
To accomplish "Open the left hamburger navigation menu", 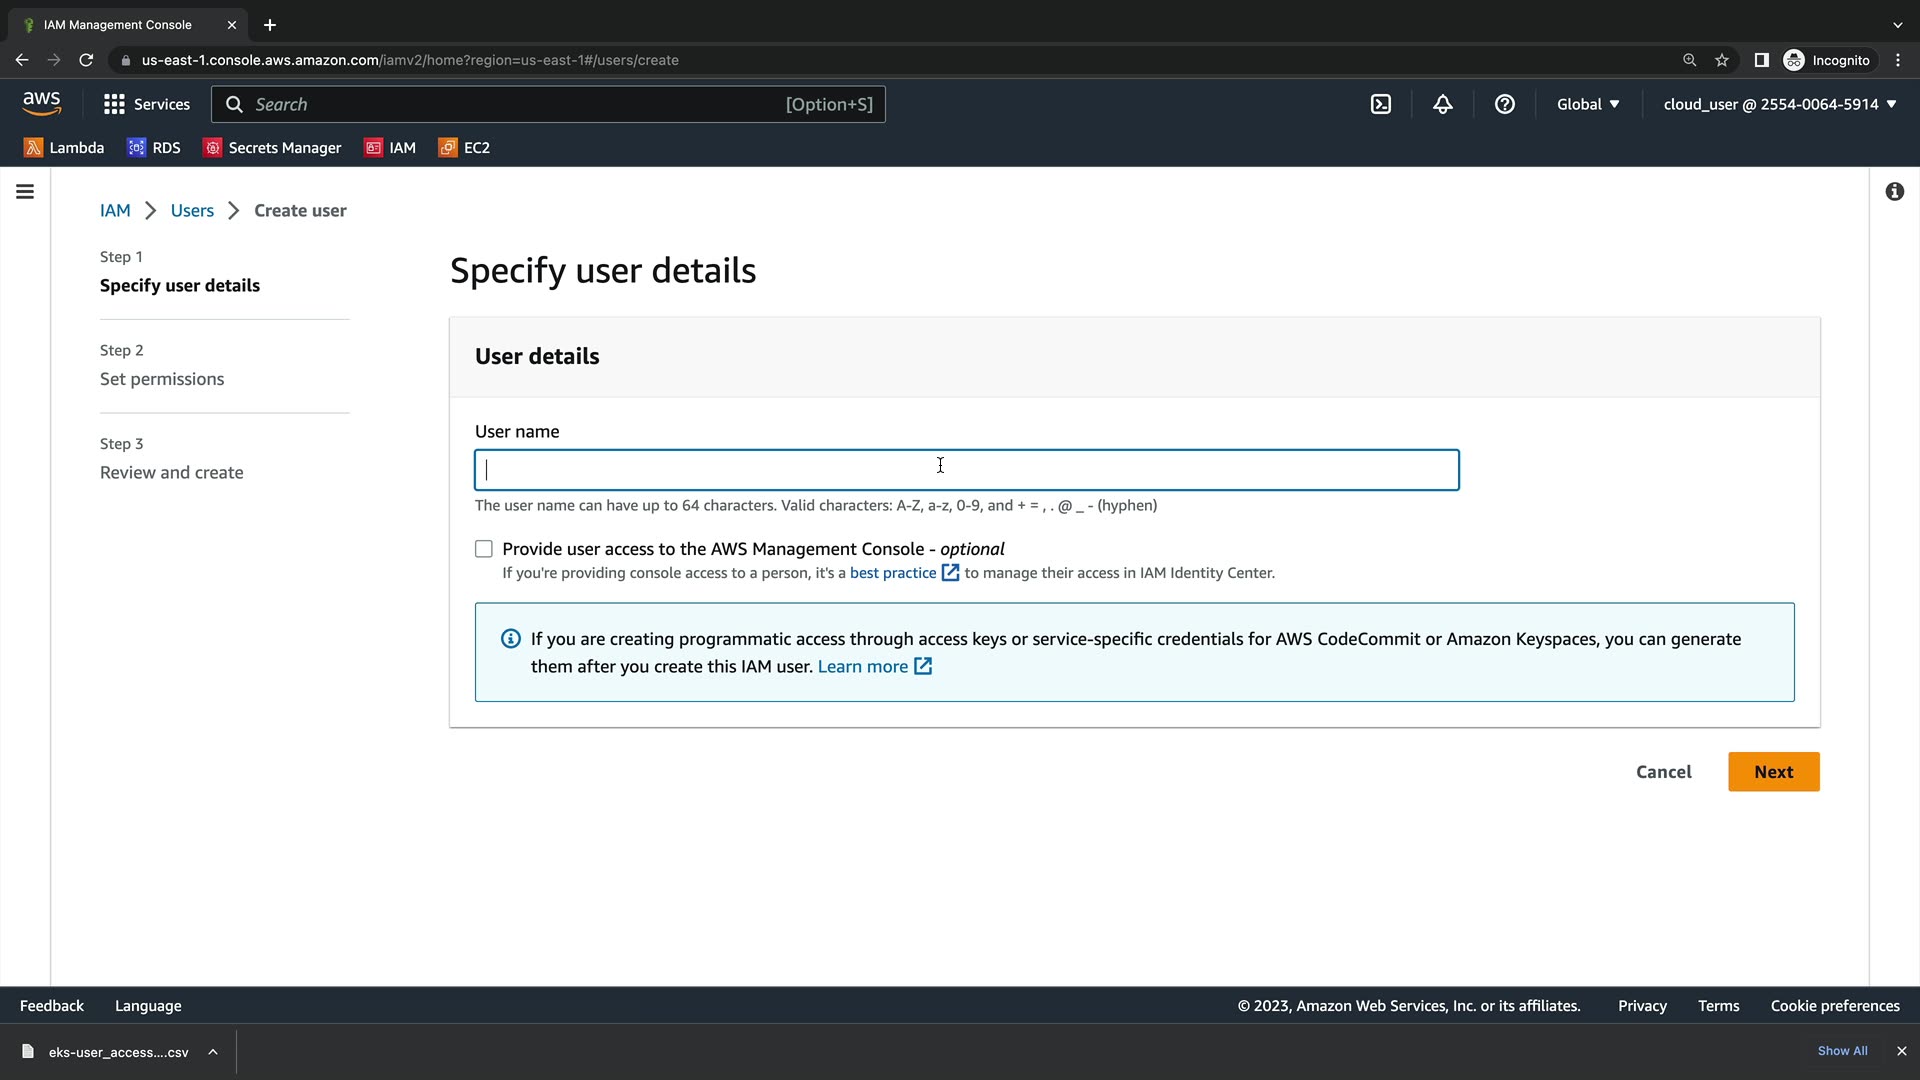I will (25, 191).
